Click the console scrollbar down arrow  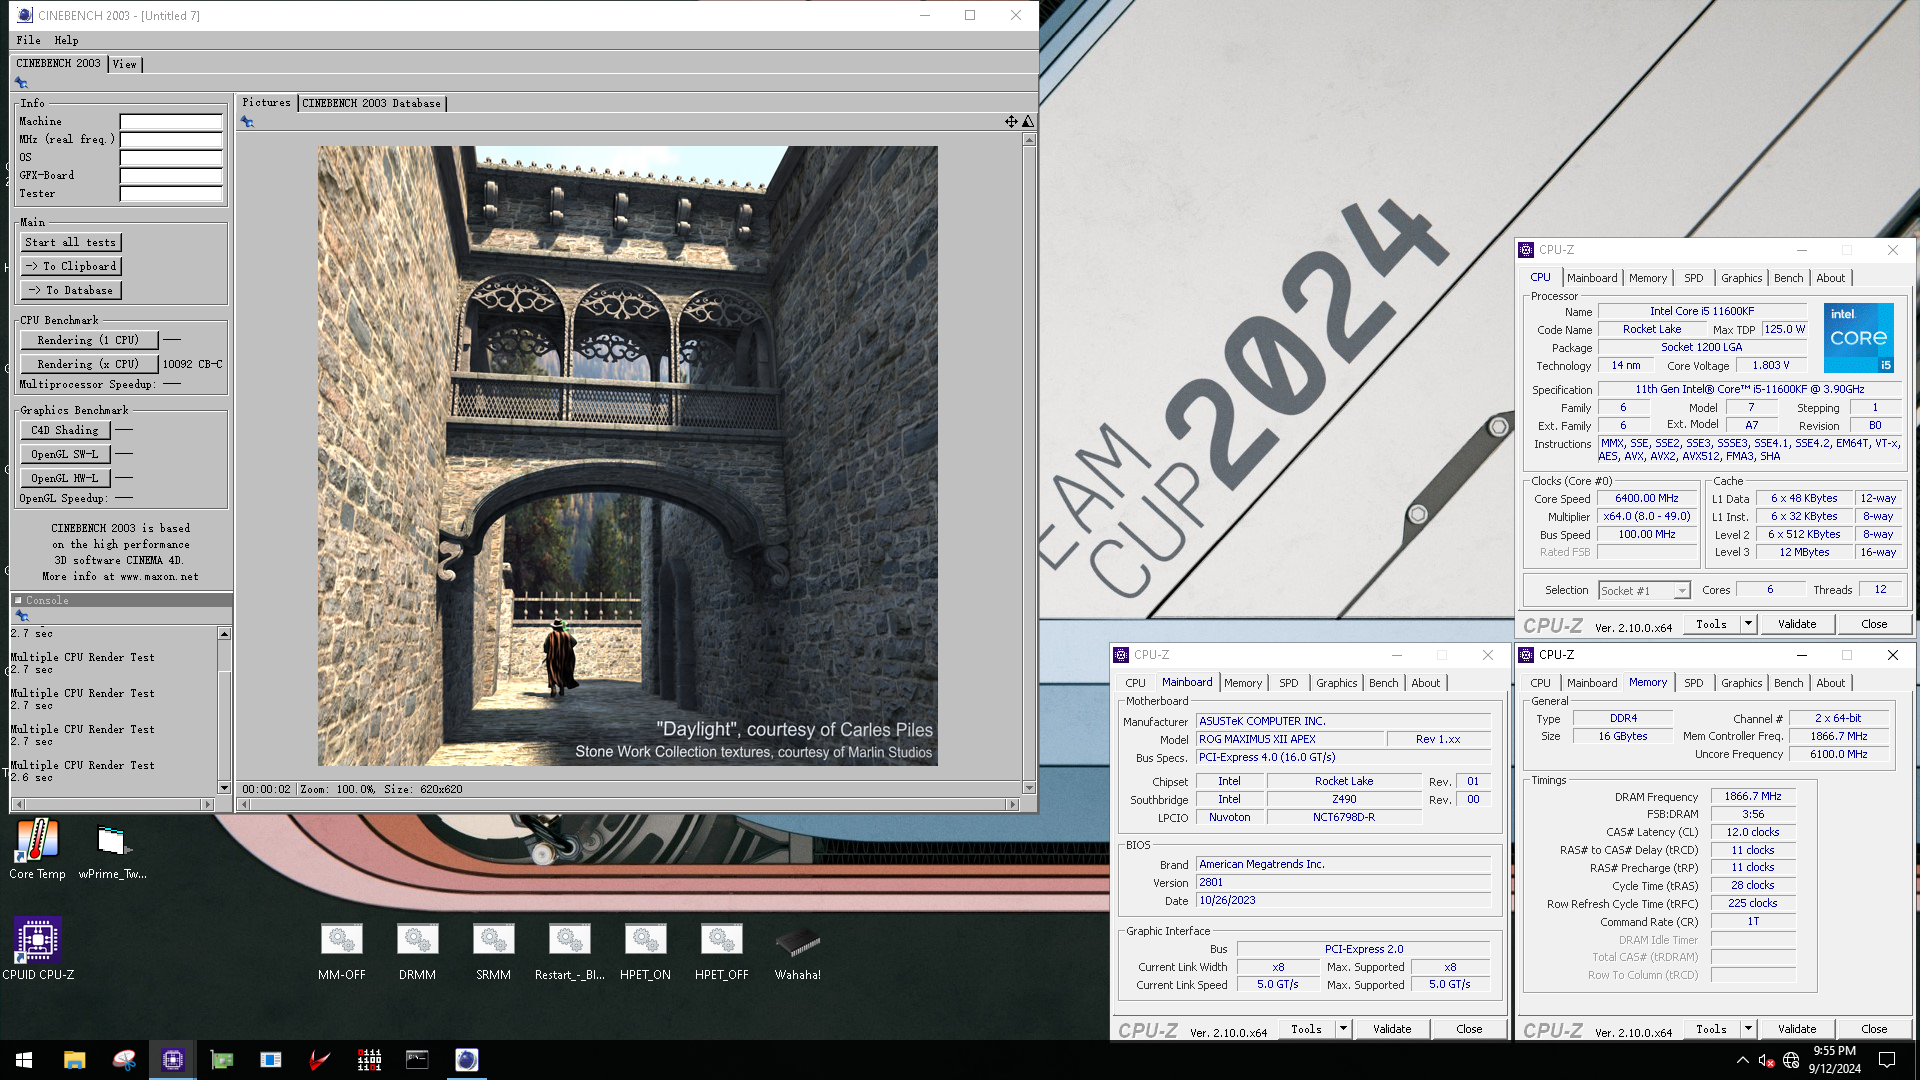coord(224,788)
